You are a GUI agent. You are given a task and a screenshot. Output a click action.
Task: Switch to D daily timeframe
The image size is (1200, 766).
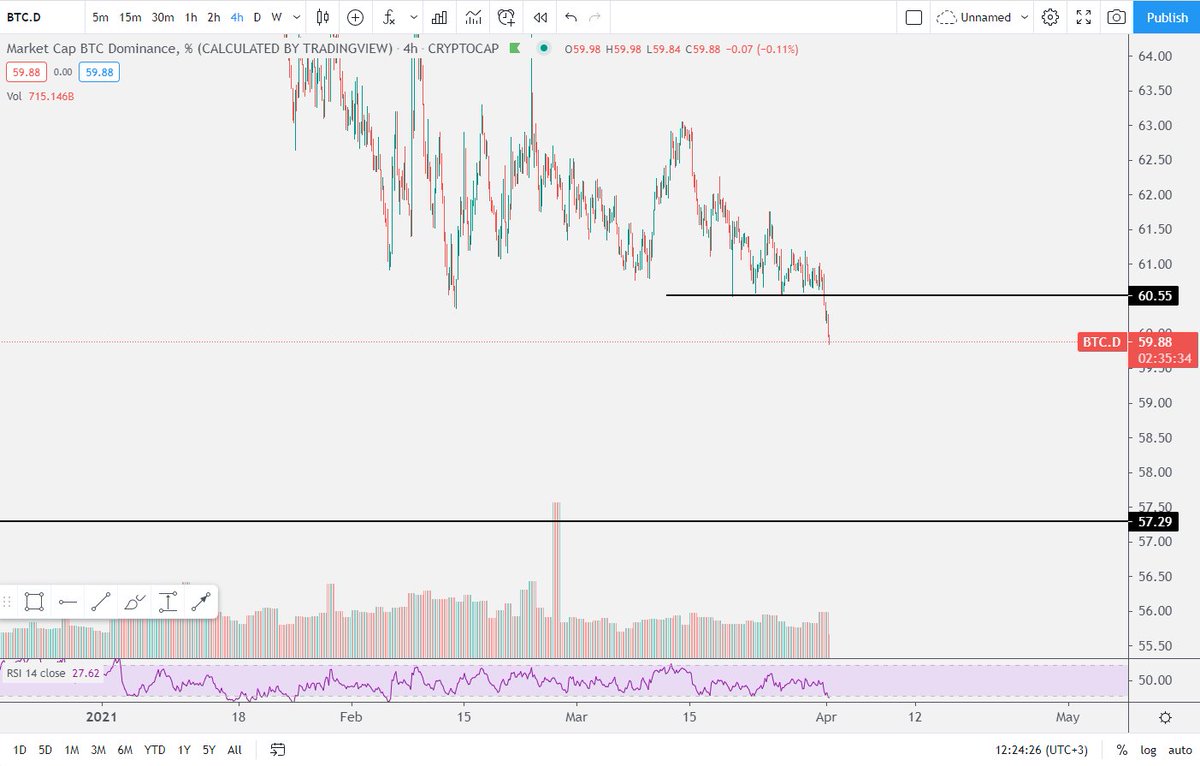pos(257,17)
